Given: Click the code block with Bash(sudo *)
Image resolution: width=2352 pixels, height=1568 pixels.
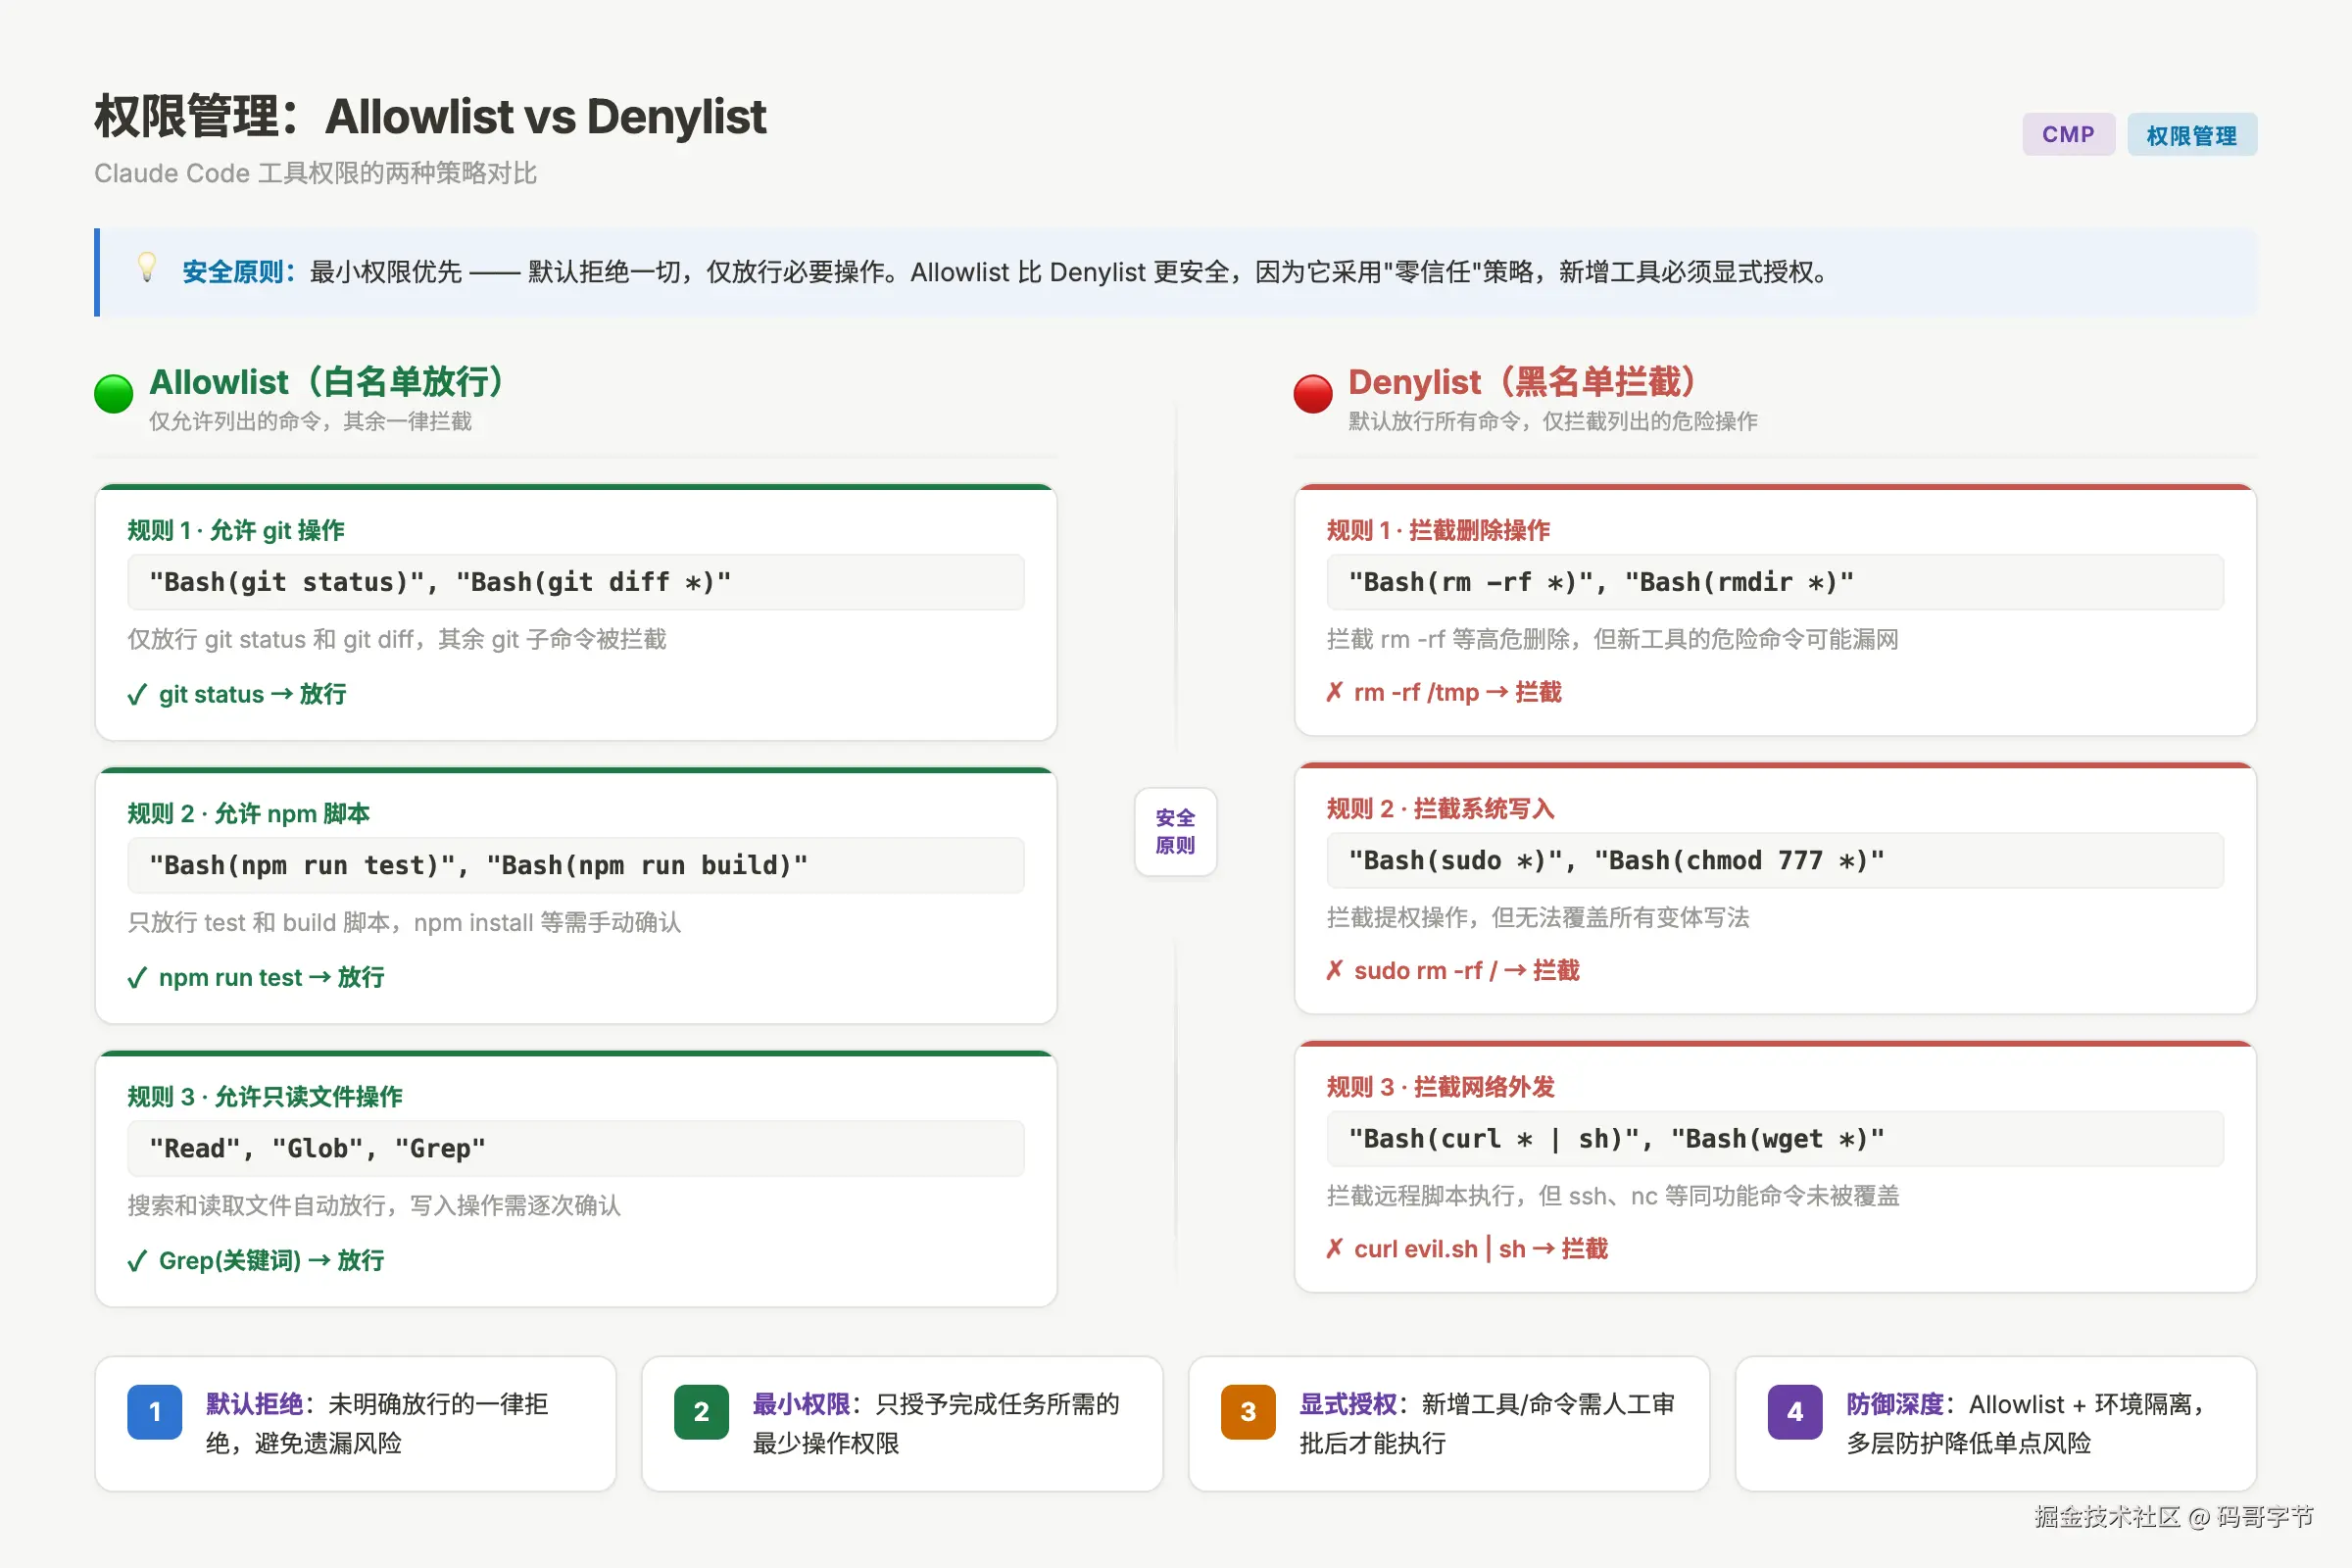Looking at the screenshot, I should (1775, 860).
